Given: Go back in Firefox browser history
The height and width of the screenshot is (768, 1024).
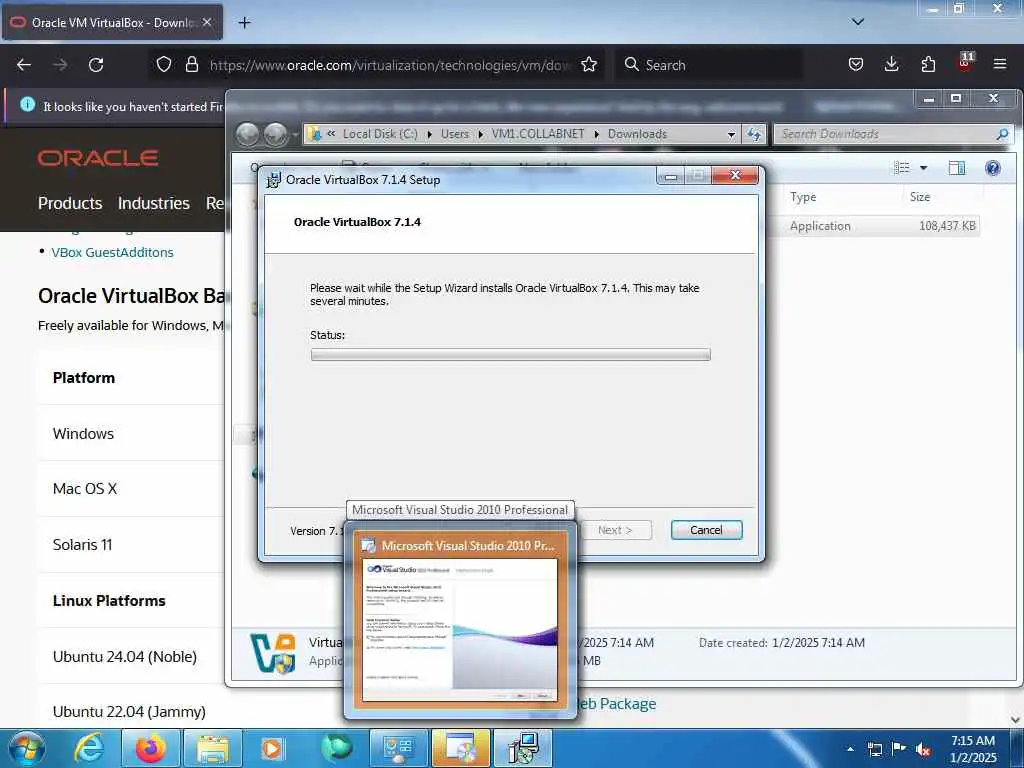Looking at the screenshot, I should point(24,65).
